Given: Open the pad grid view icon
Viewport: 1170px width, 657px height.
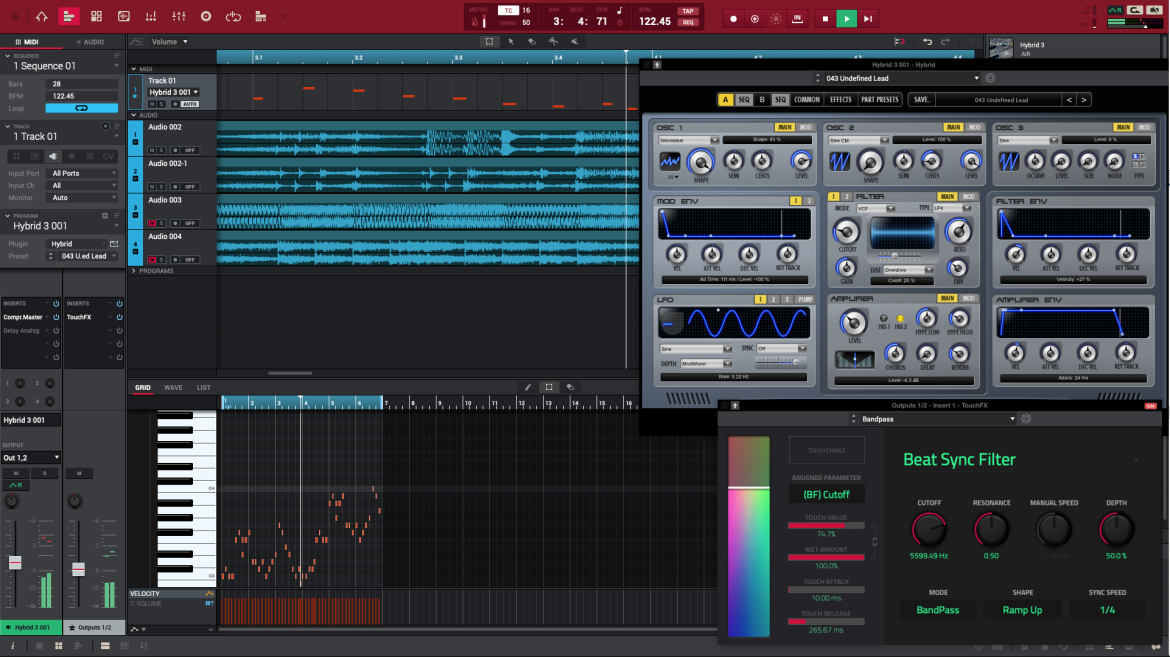Looking at the screenshot, I should 96,16.
